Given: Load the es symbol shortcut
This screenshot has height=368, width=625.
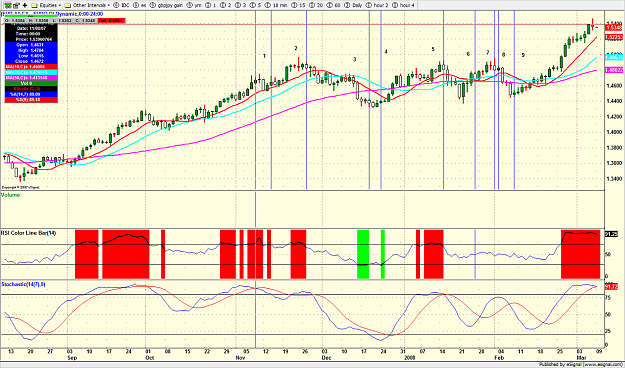Looking at the screenshot, I should [x=140, y=6].
